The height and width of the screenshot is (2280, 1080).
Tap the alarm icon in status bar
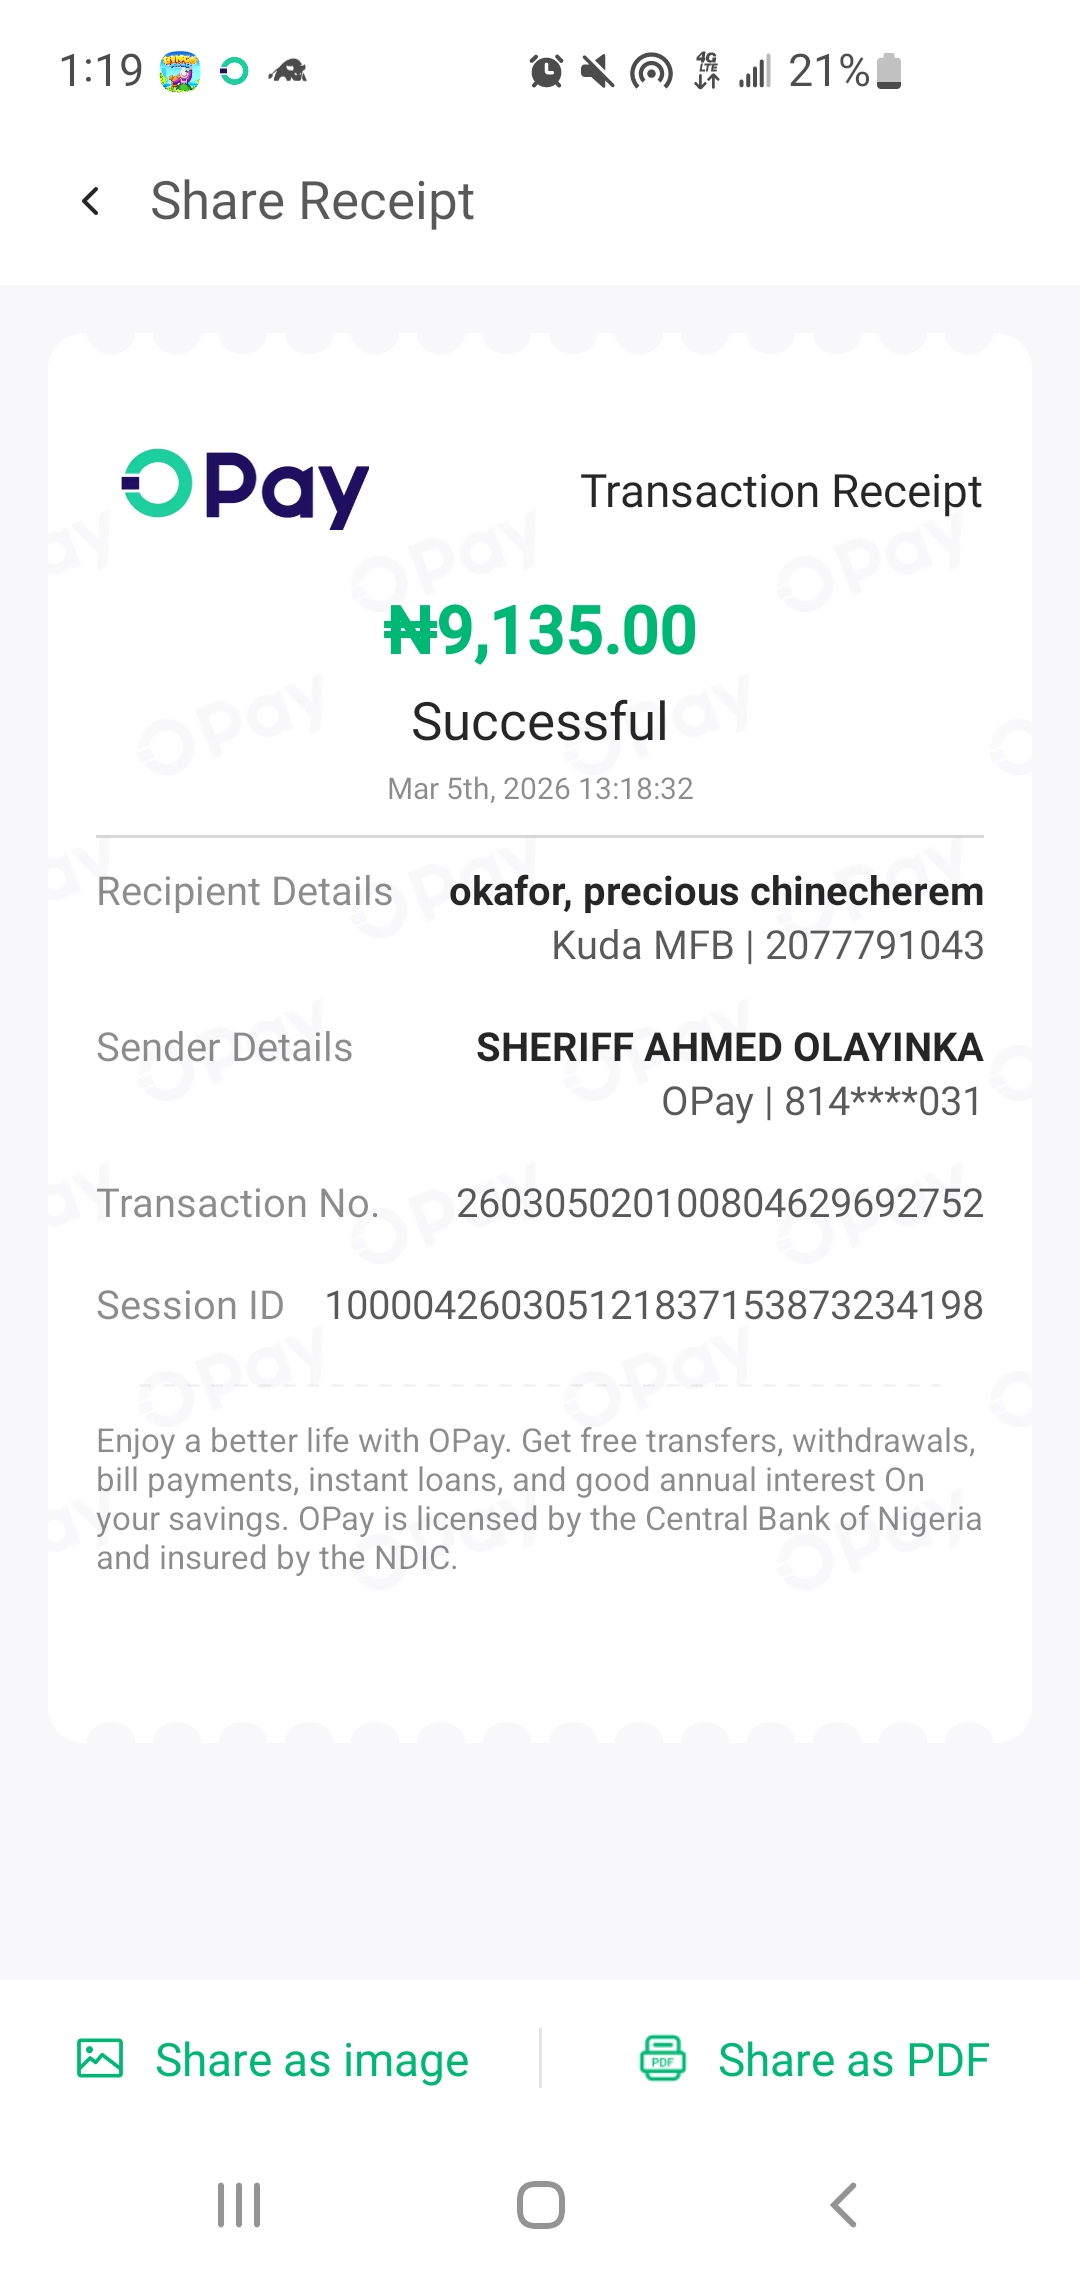[546, 72]
